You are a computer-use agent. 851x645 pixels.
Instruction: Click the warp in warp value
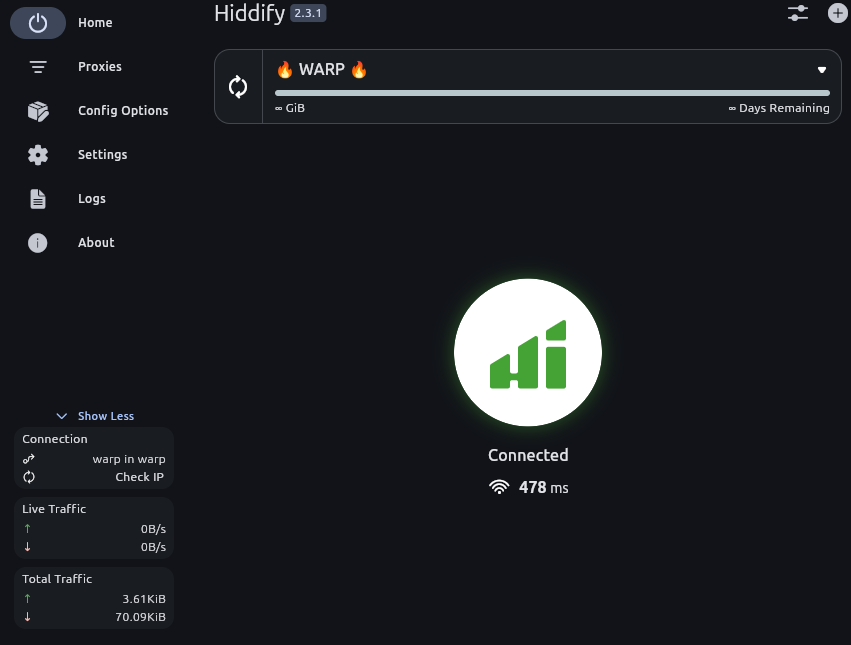coord(129,459)
